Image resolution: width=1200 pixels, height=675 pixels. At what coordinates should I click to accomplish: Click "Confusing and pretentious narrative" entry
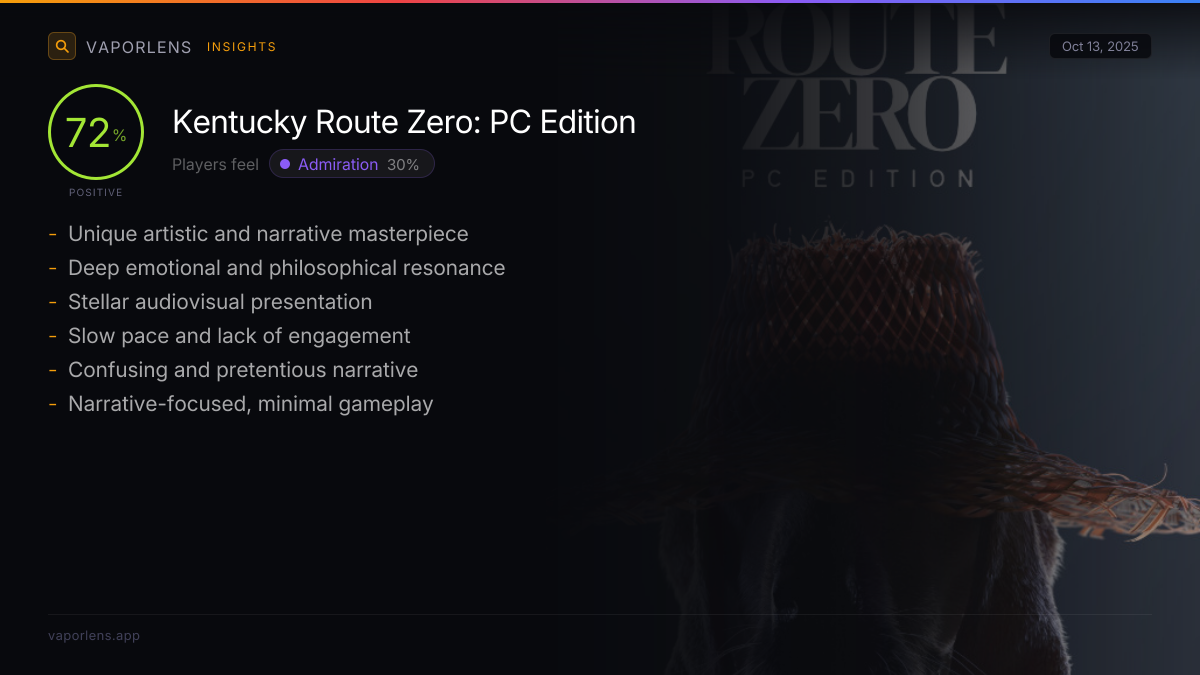pyautogui.click(x=243, y=370)
